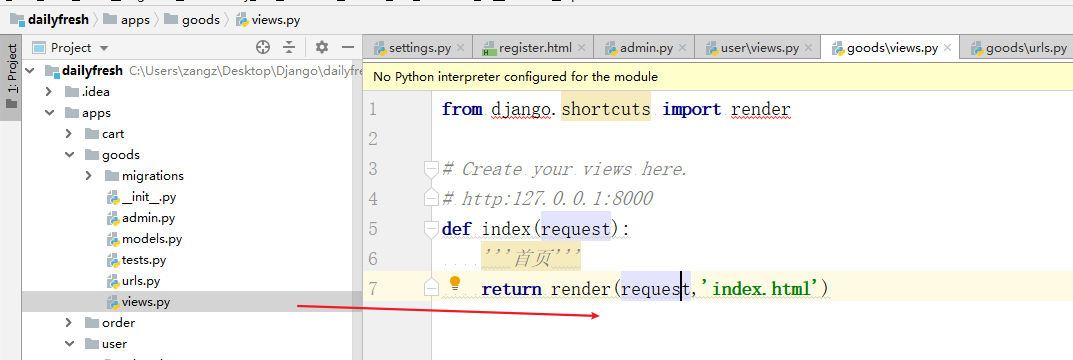Image resolution: width=1073 pixels, height=360 pixels.
Task: Collapse the user folder
Action: pyautogui.click(x=68, y=344)
